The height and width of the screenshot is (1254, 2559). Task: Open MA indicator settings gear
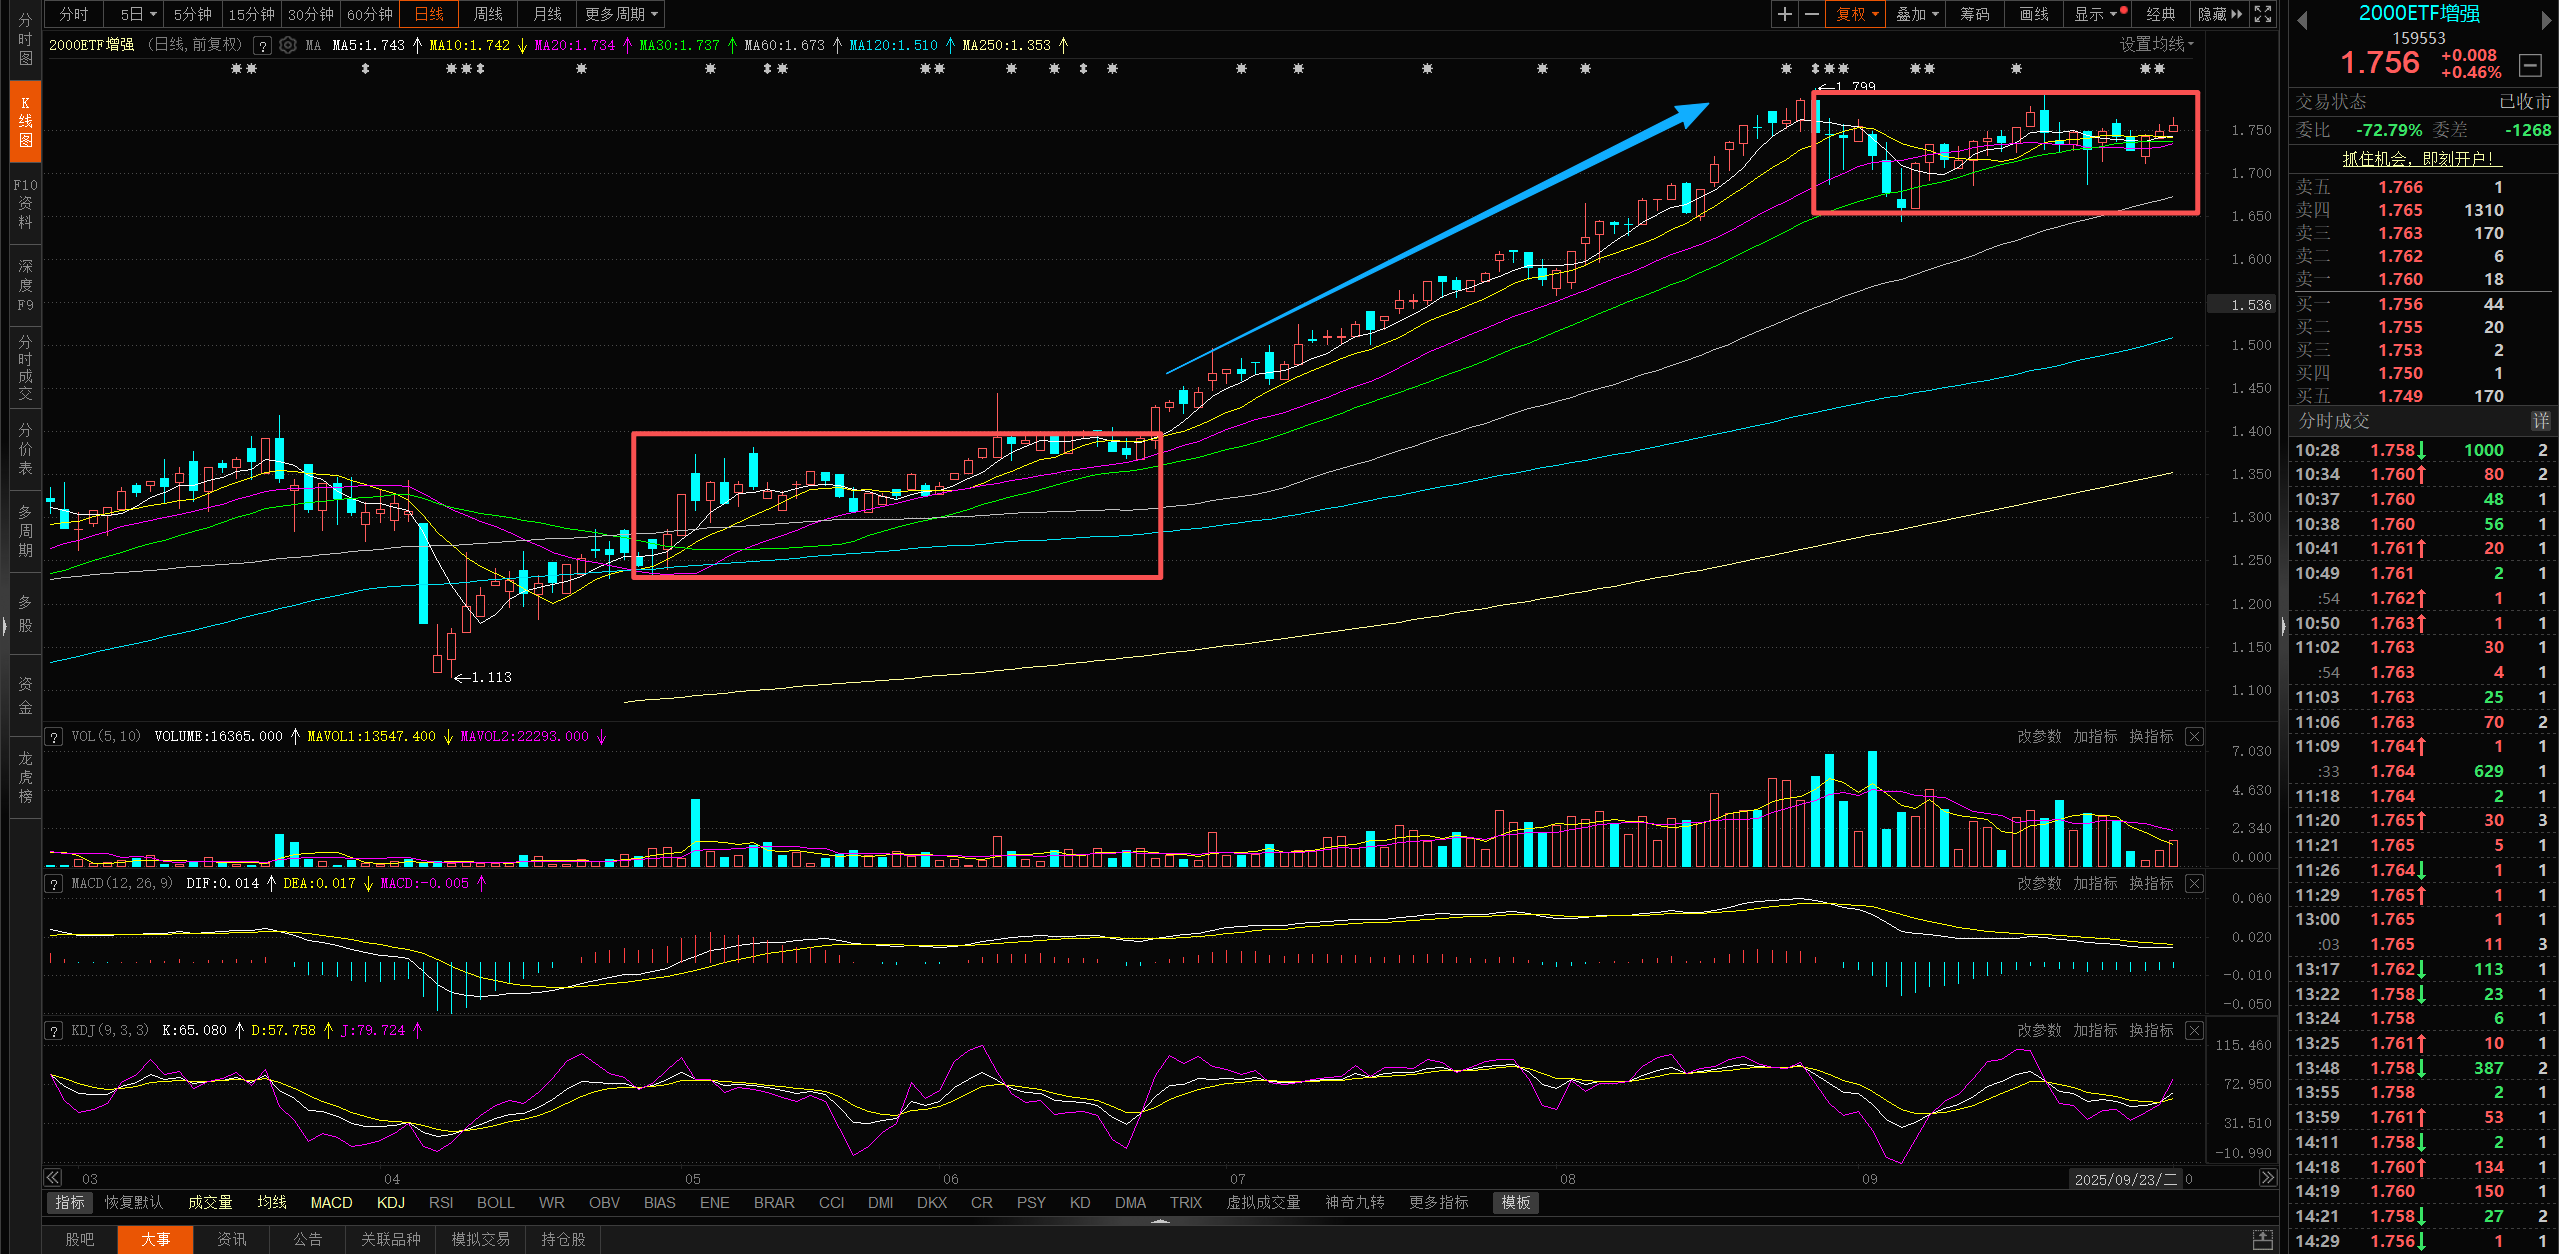288,45
